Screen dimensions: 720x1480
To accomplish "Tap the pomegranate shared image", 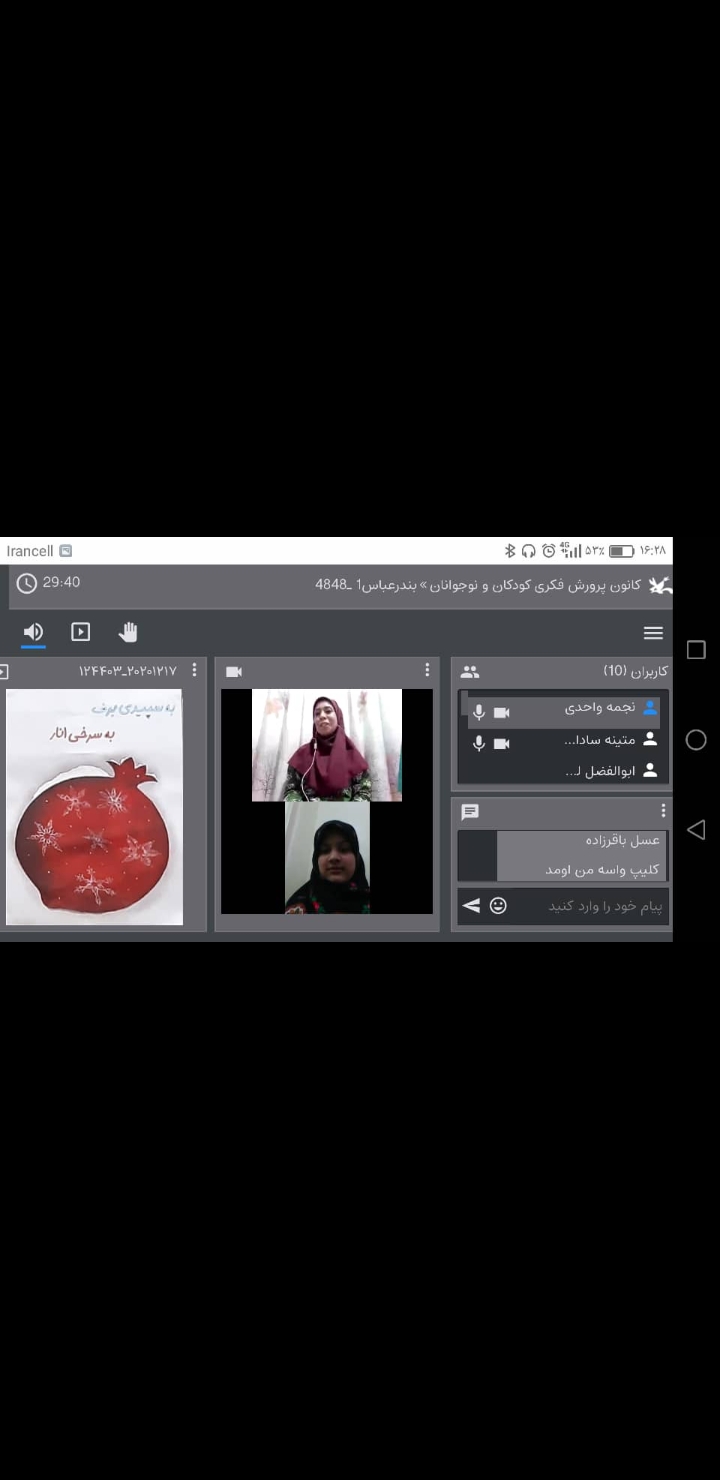I will (x=94, y=807).
